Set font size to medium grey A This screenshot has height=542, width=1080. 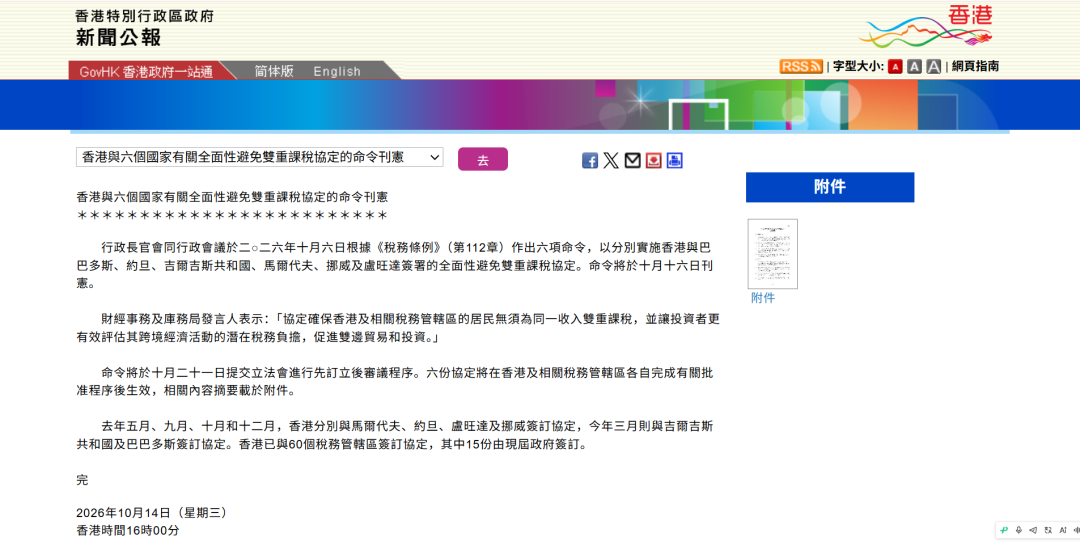(x=914, y=67)
